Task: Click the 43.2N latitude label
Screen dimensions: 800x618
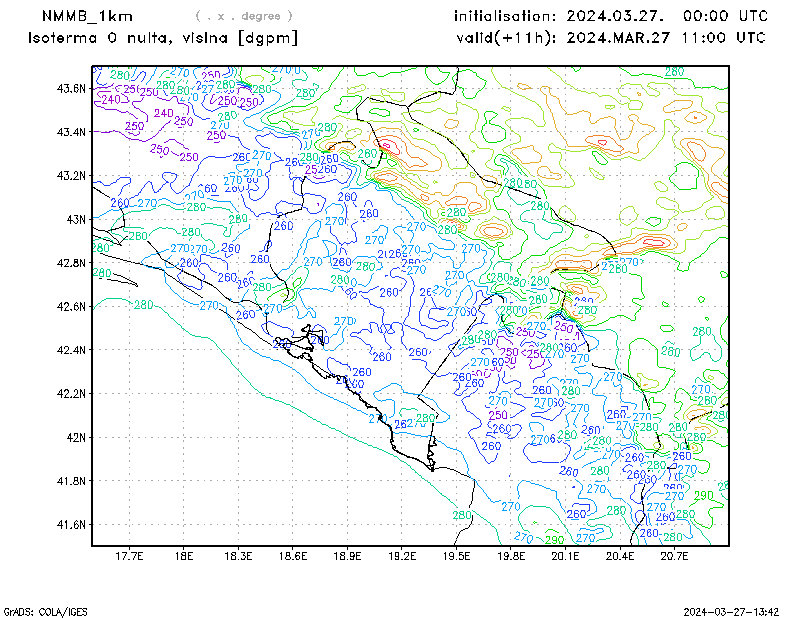Action: point(71,176)
